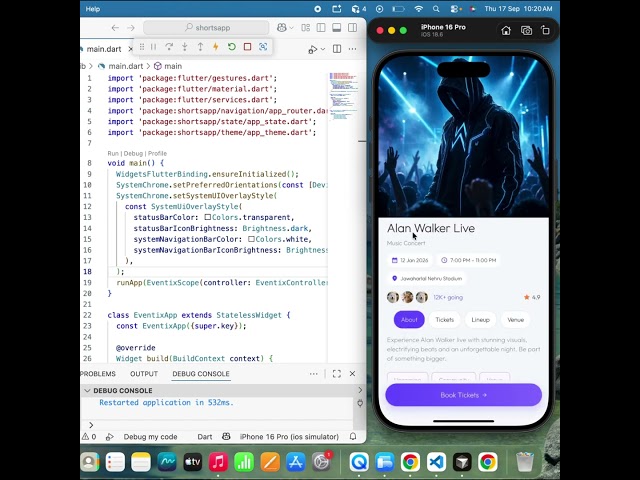Click the Debug code lens link
The width and height of the screenshot is (640, 480).
click(x=133, y=153)
